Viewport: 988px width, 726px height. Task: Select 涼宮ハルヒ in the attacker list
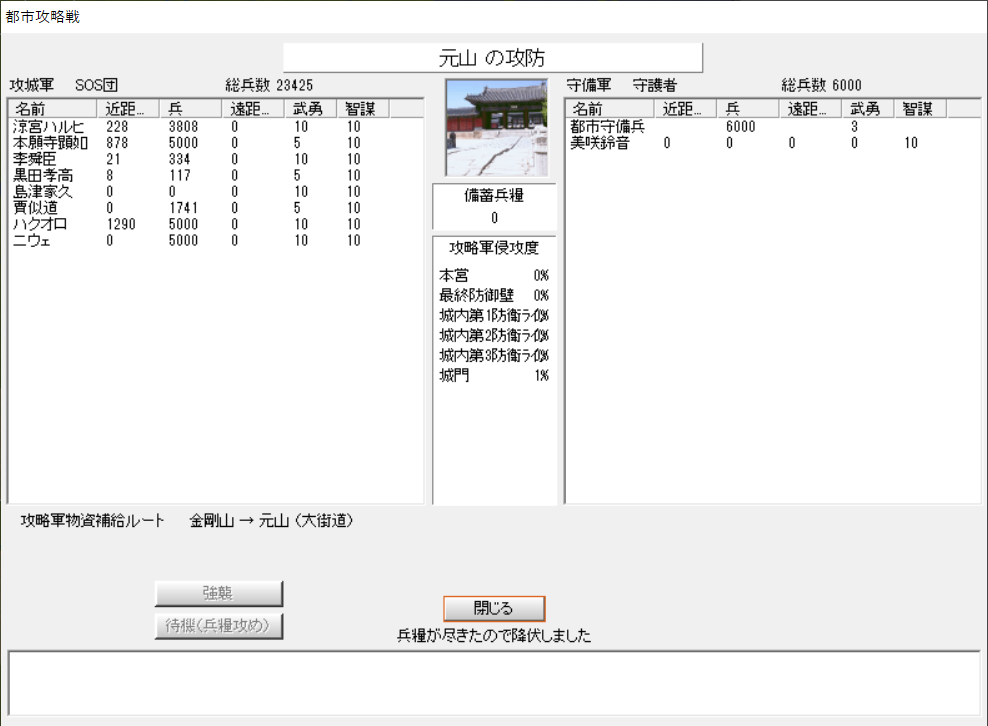tap(48, 127)
